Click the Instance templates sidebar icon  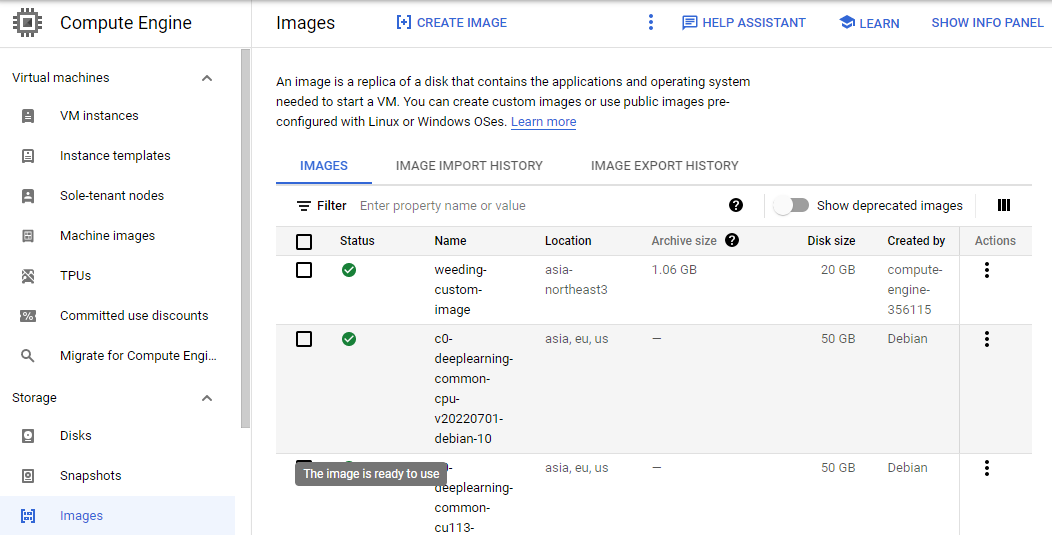coord(28,156)
